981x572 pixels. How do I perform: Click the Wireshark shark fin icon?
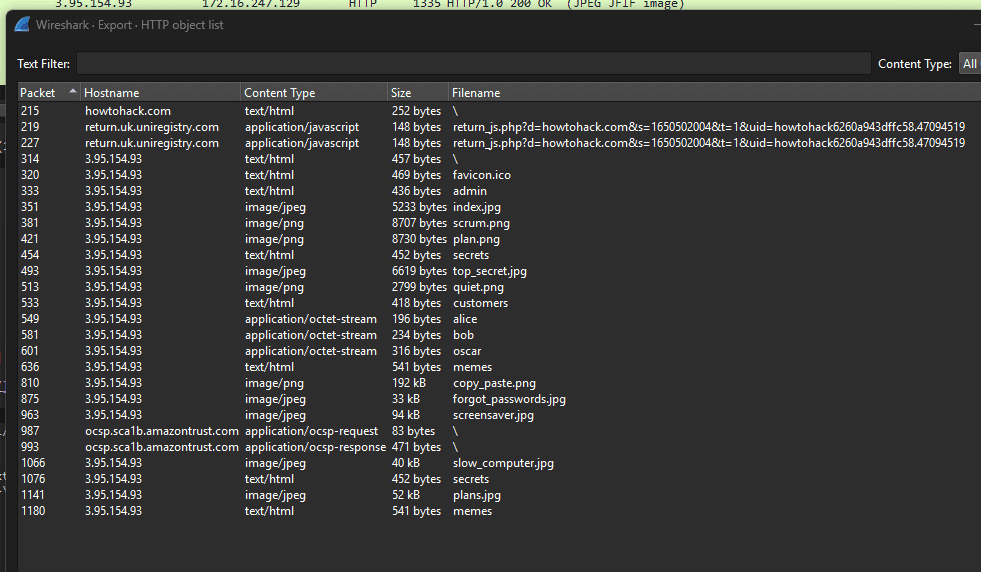click(23, 24)
